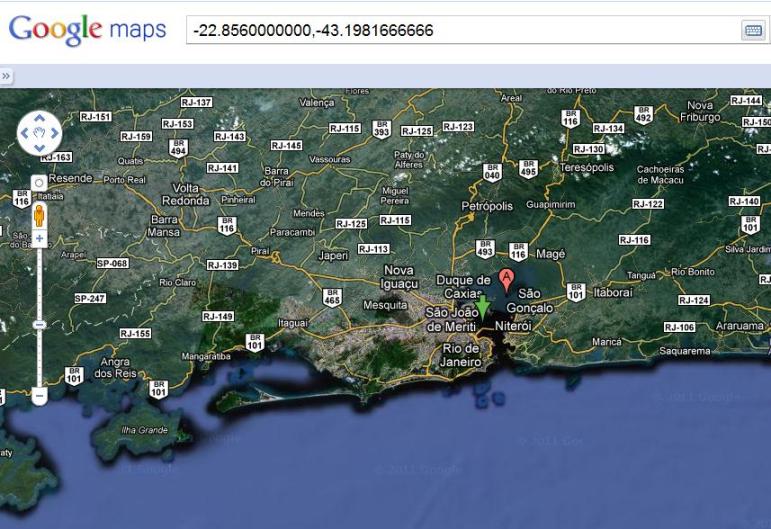
Task: Click the RJ-113 road shield
Action: (374, 249)
